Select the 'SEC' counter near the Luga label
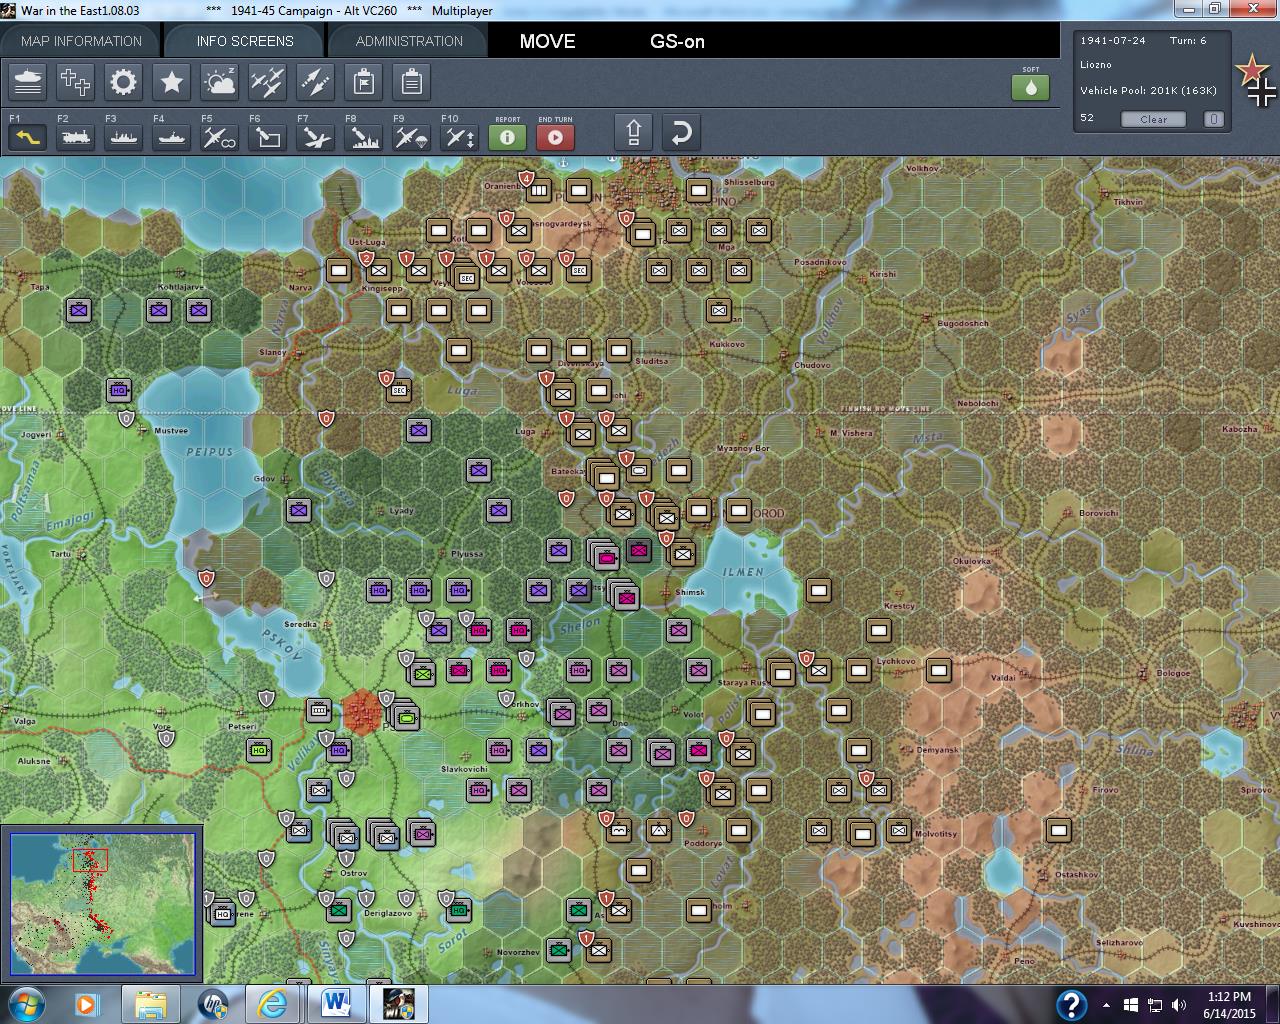The width and height of the screenshot is (1280, 1024). click(399, 390)
